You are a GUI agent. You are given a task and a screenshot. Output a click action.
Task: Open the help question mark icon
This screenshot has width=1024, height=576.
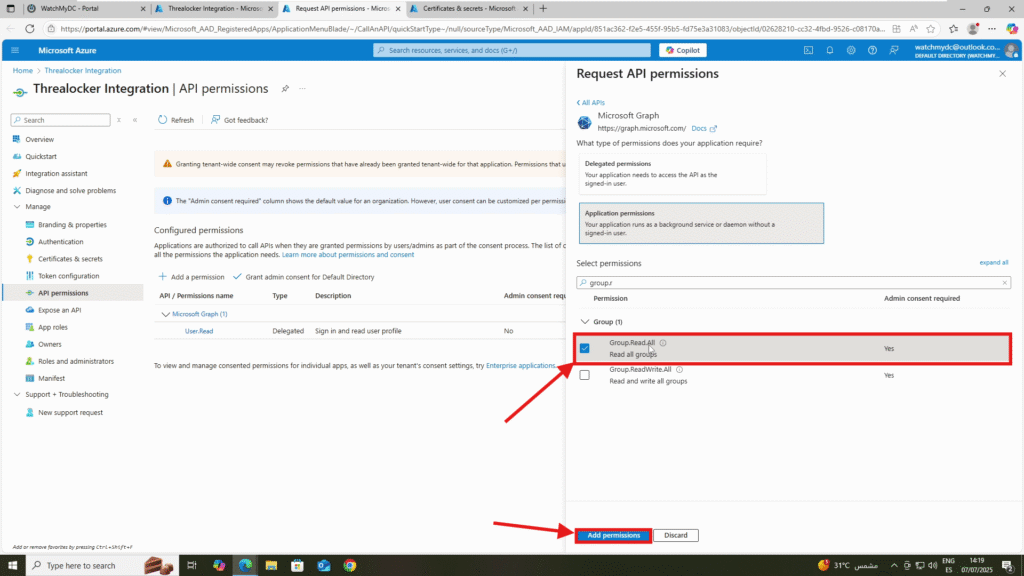(x=872, y=50)
